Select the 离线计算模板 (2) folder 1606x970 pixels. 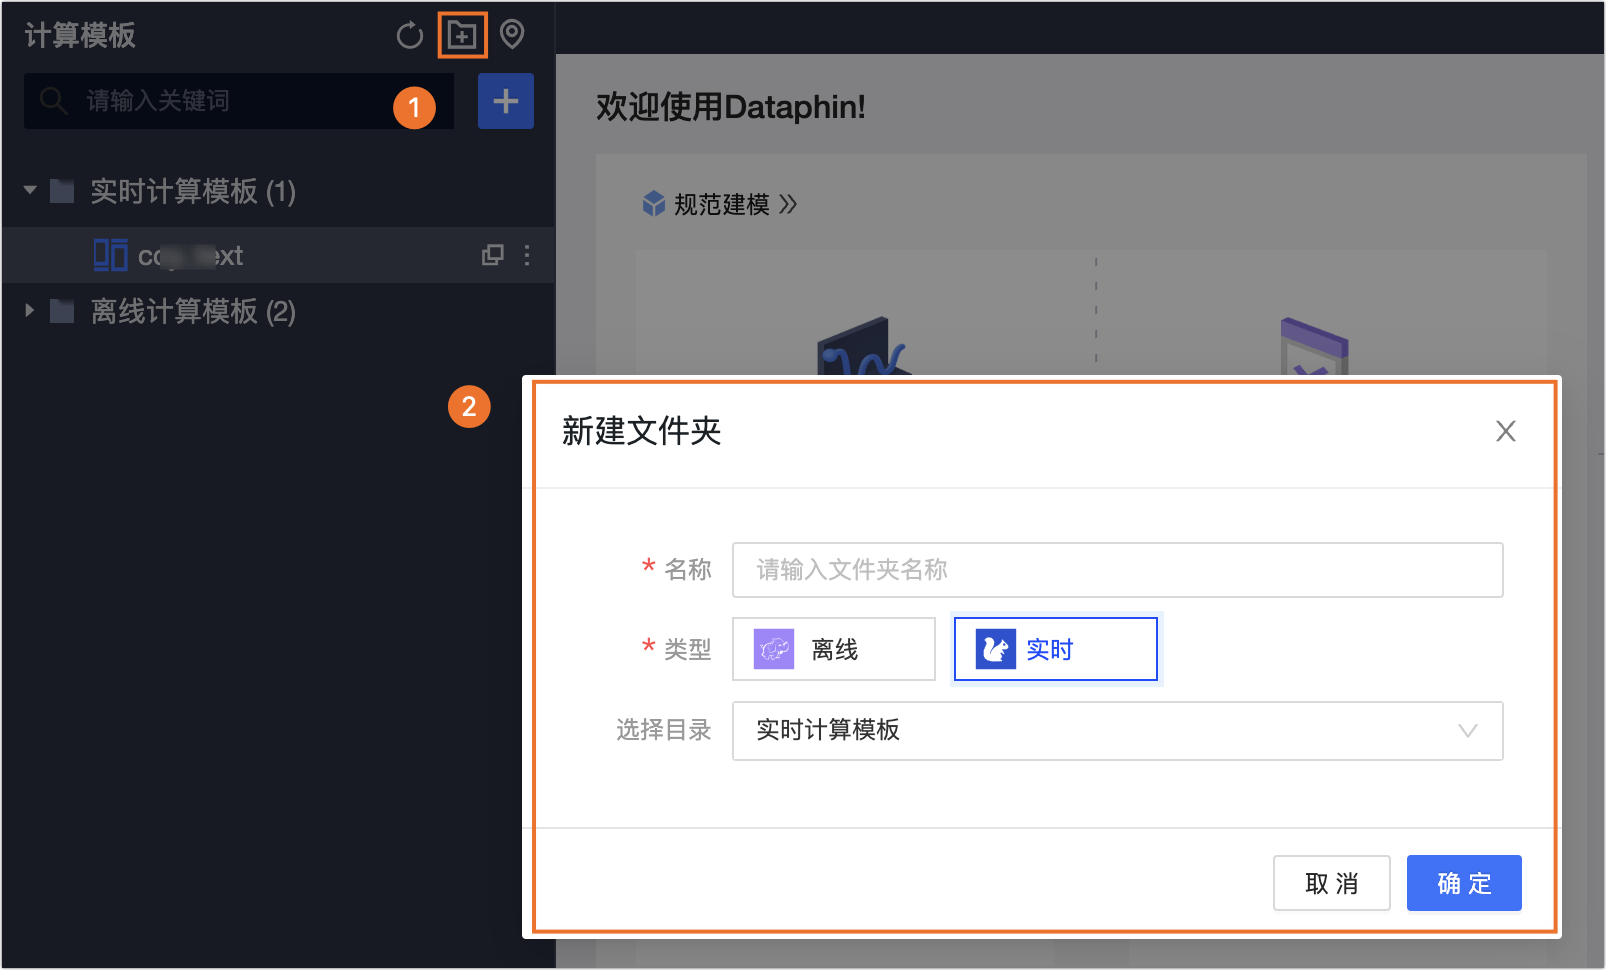point(193,311)
